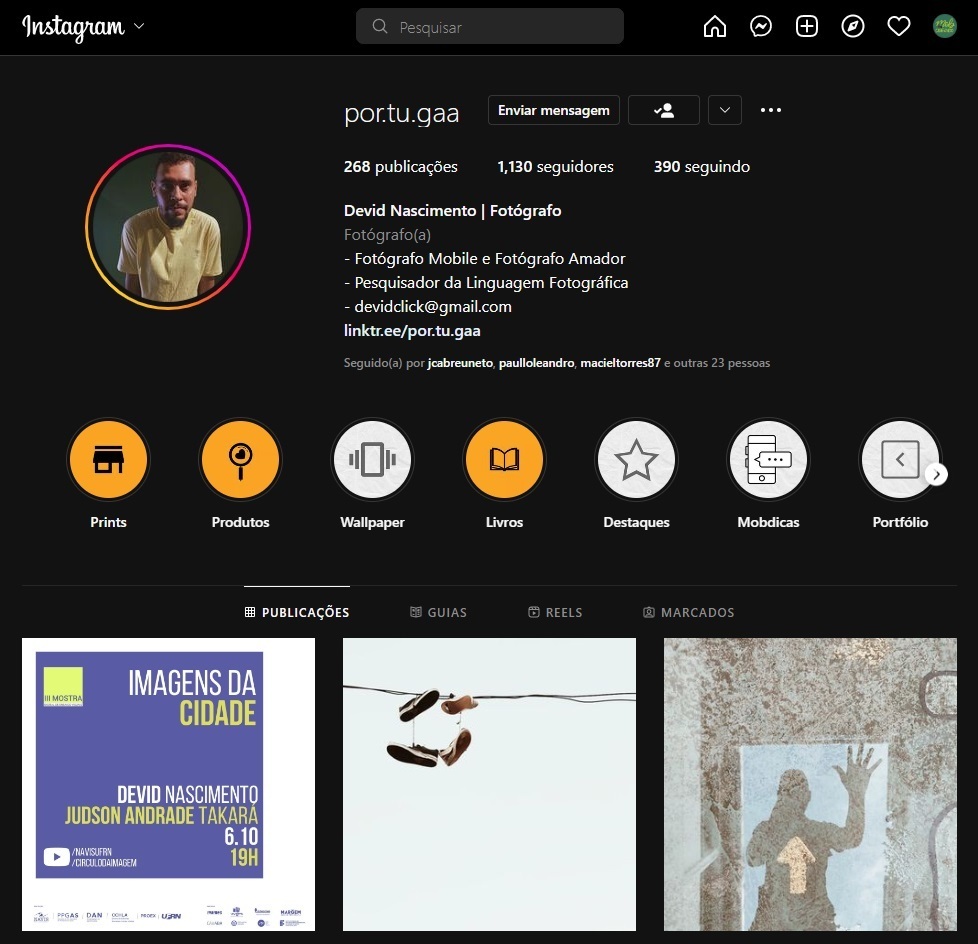Open the Explore compass icon

(x=853, y=27)
